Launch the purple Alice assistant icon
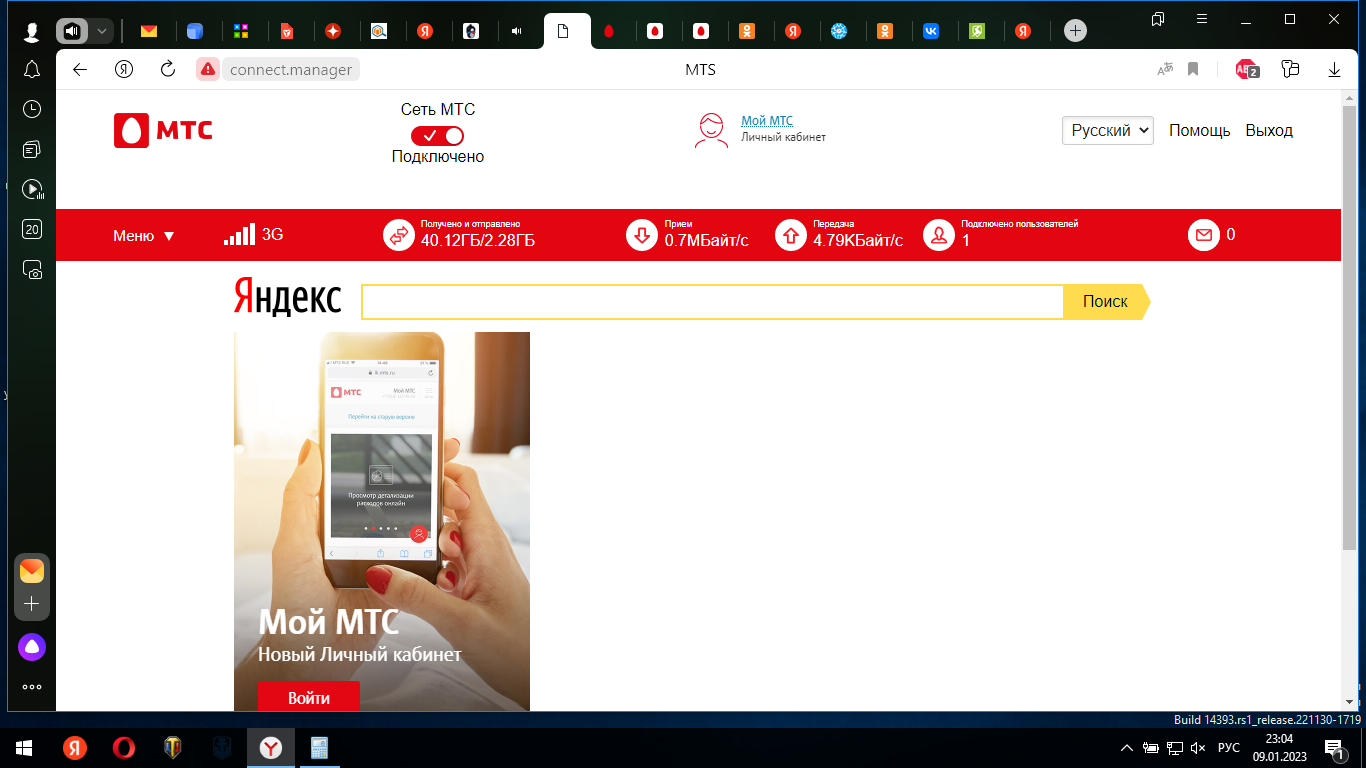Viewport: 1366px width, 768px height. 32,647
